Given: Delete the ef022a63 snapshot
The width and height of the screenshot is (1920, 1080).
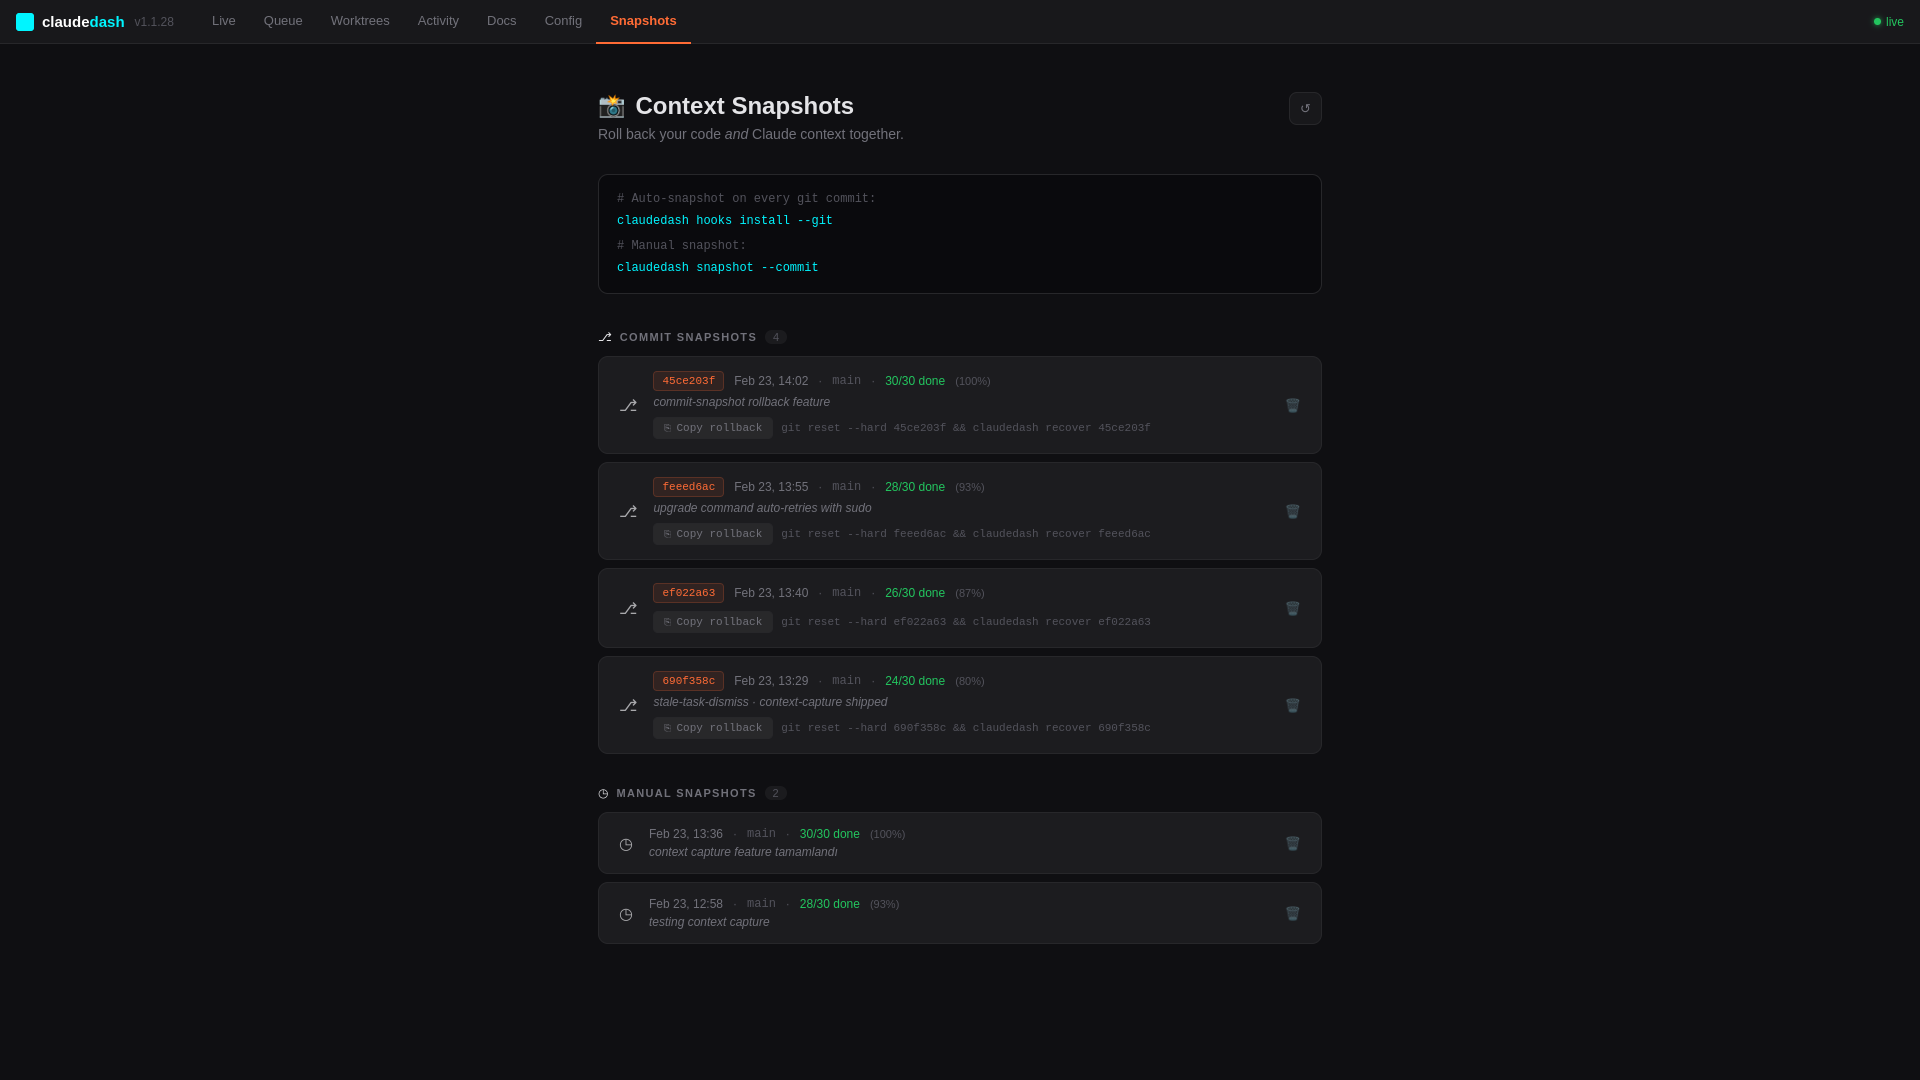Looking at the screenshot, I should [1292, 608].
